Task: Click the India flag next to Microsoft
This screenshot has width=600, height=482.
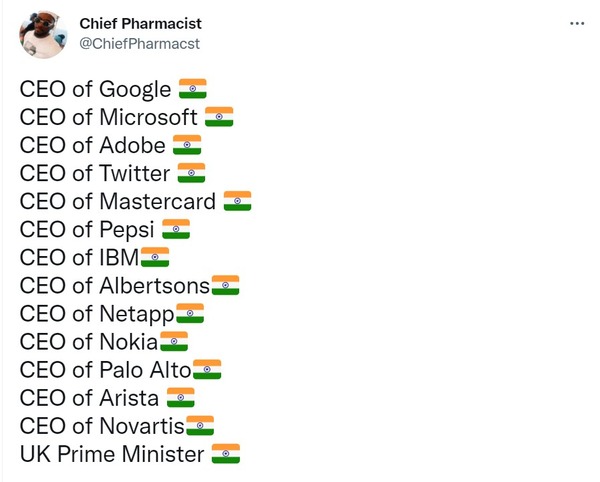Action: point(219,117)
